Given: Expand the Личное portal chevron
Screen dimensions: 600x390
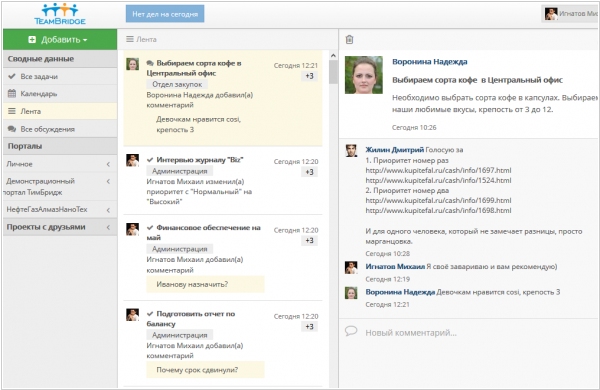Looking at the screenshot, I should click(x=108, y=164).
